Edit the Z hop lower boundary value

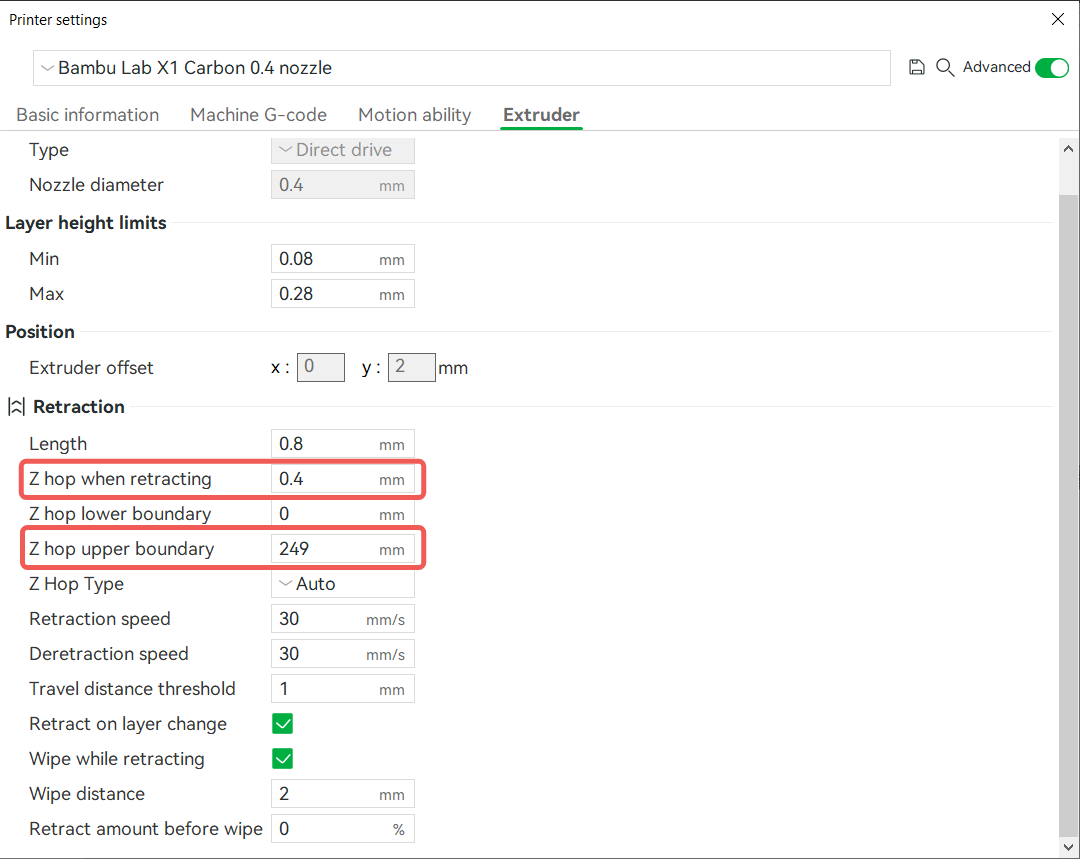tap(342, 514)
